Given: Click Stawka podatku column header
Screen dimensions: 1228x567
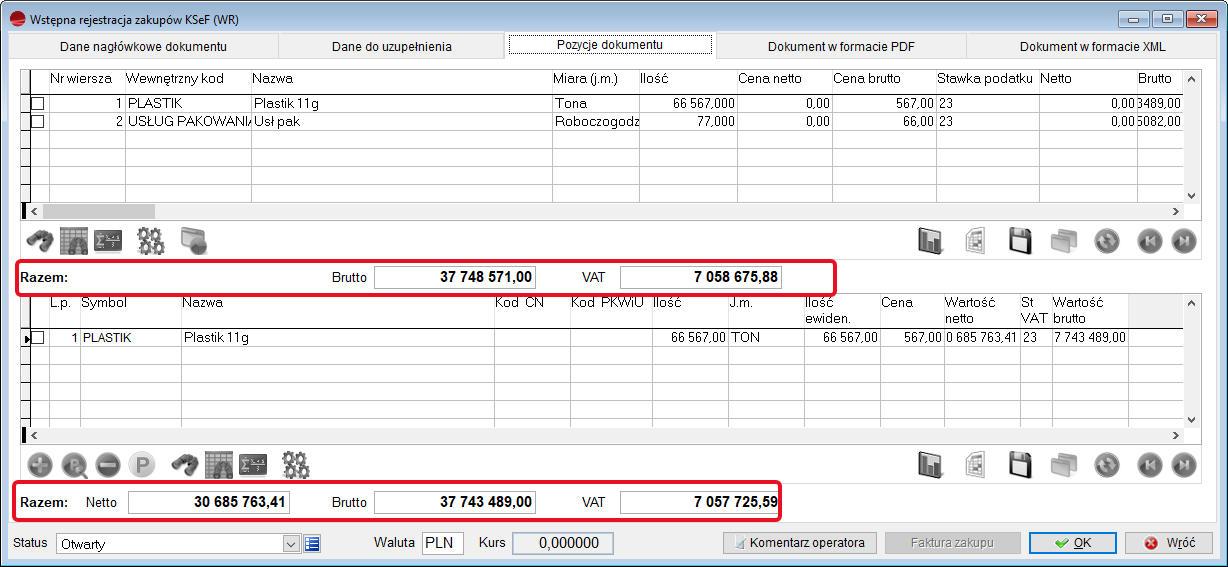Looking at the screenshot, I should [x=987, y=78].
